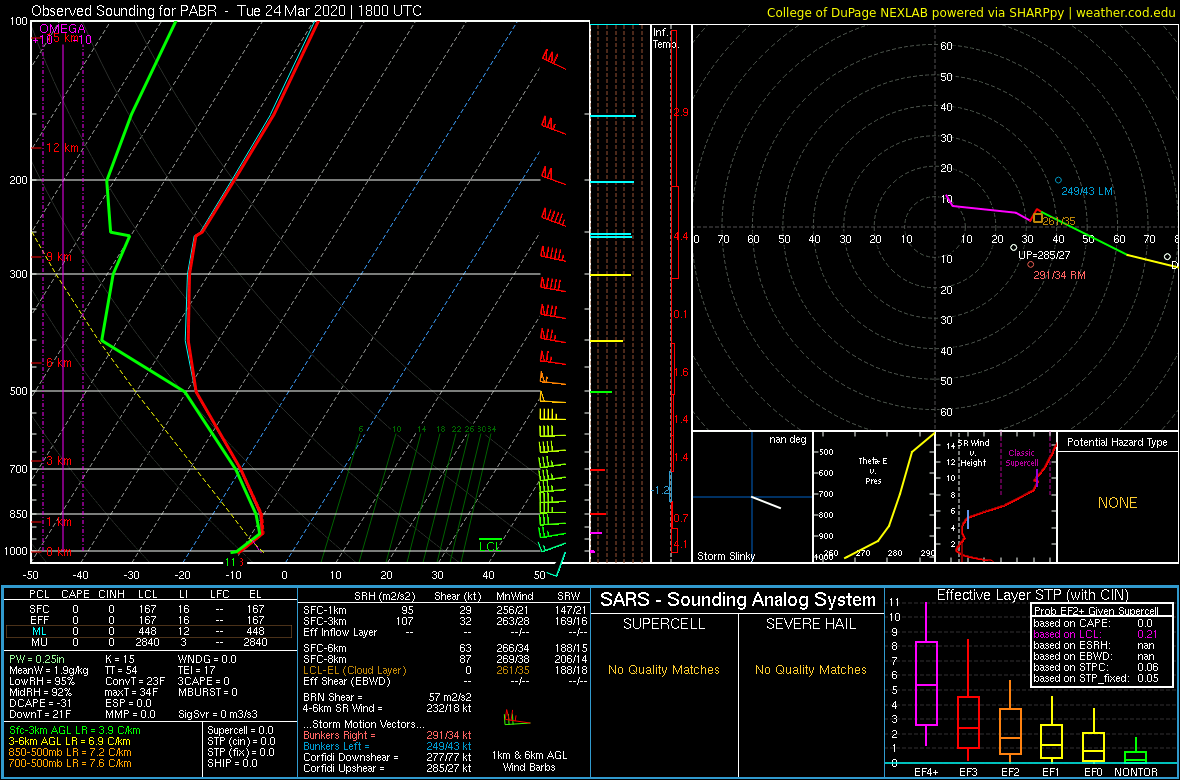The height and width of the screenshot is (780, 1180).
Task: Click the 'Effective Layer STP (with CIN)' title
Action: [x=1030, y=595]
